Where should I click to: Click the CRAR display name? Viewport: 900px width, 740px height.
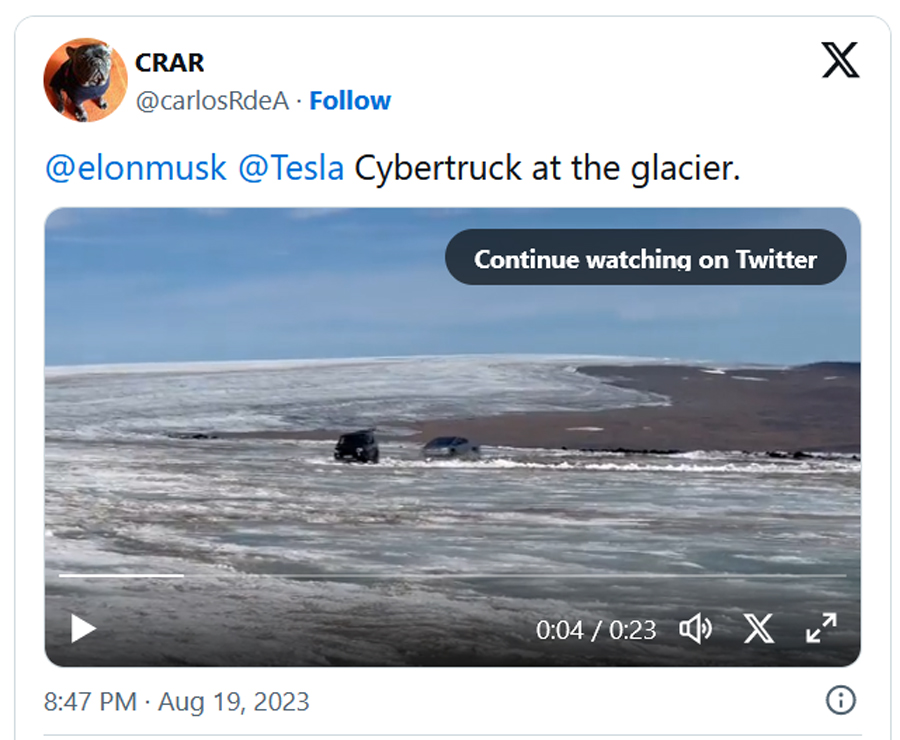pos(170,62)
